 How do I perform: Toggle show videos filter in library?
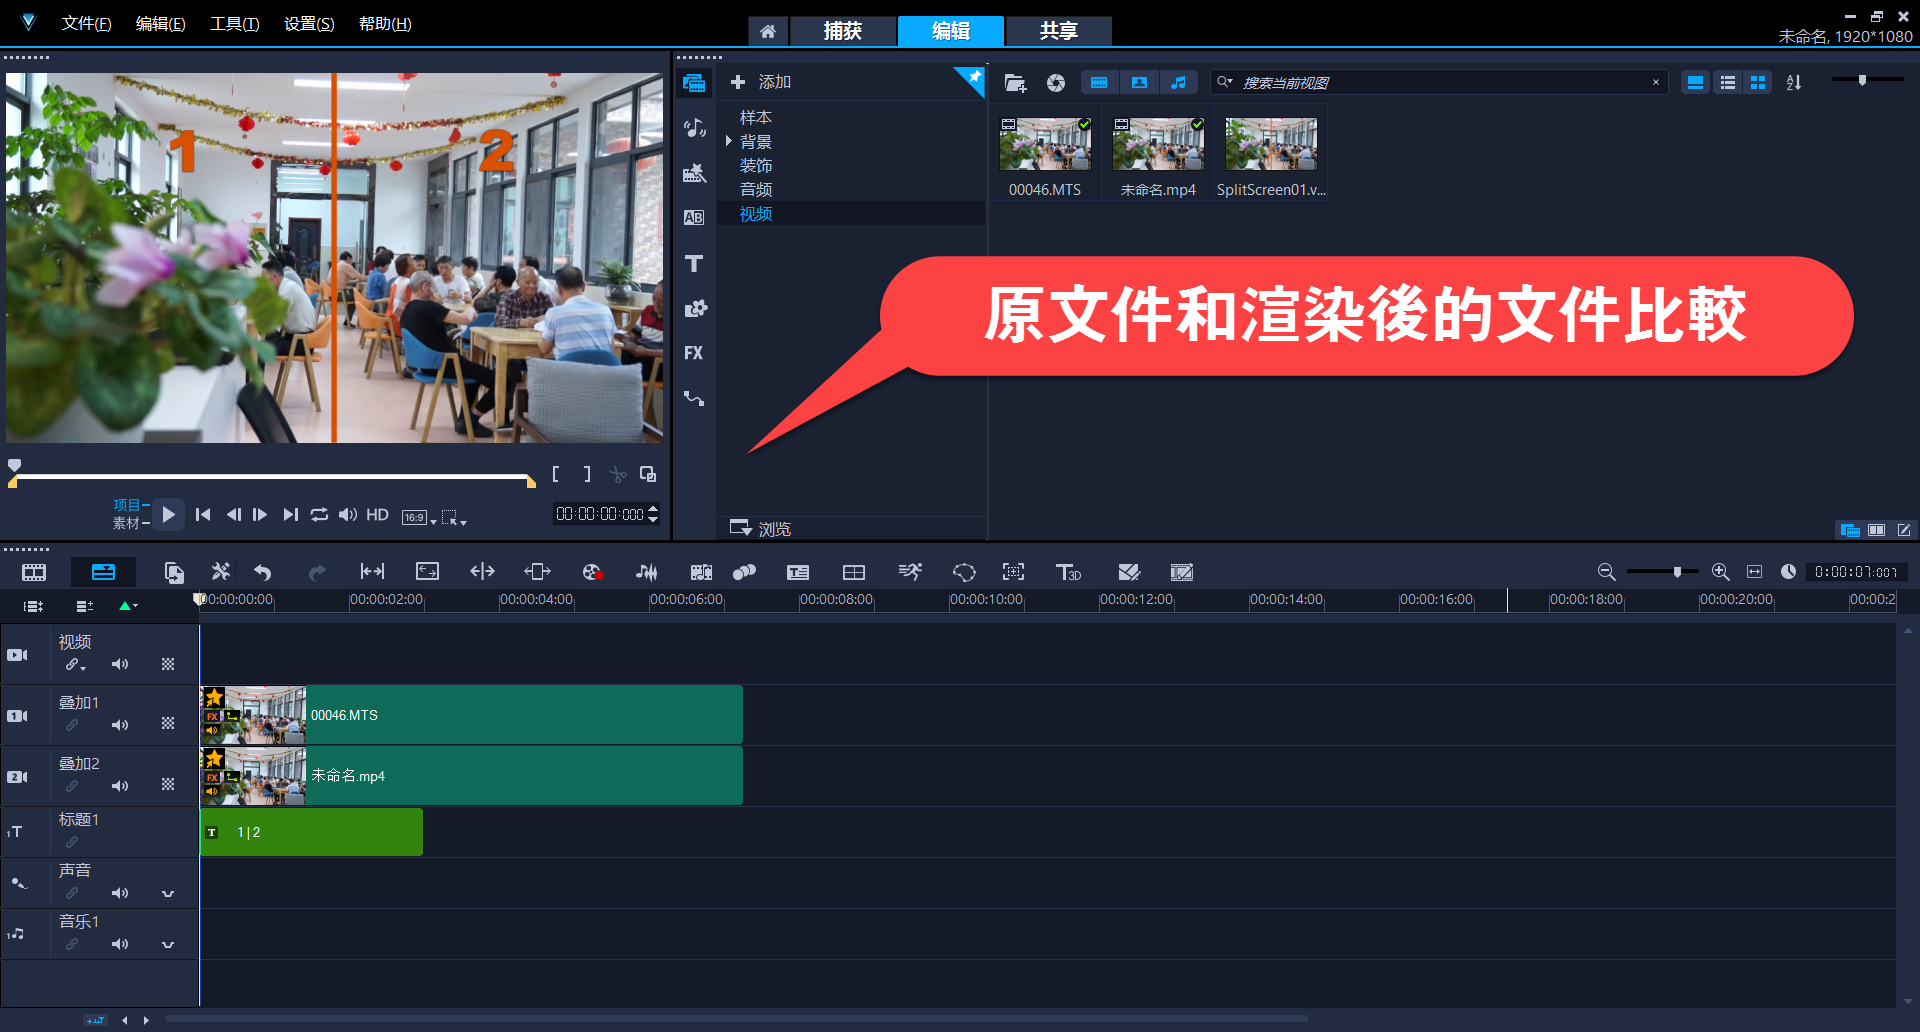click(1099, 83)
